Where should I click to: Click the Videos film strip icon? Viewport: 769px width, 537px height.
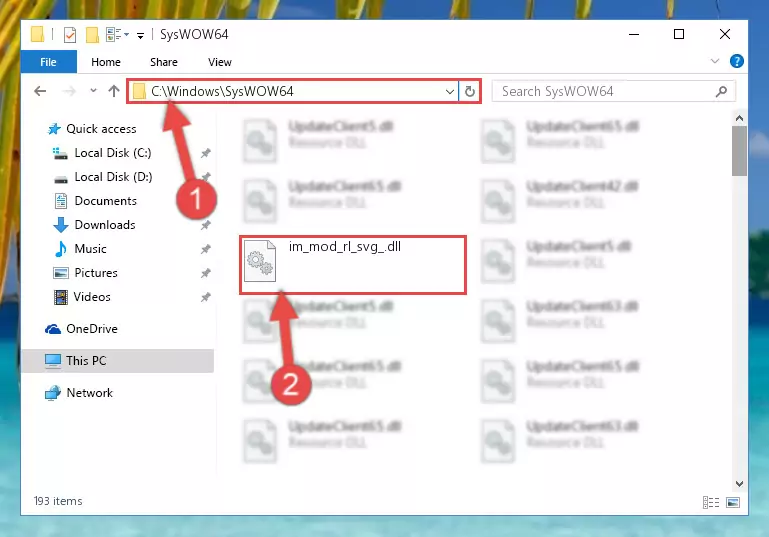point(61,297)
